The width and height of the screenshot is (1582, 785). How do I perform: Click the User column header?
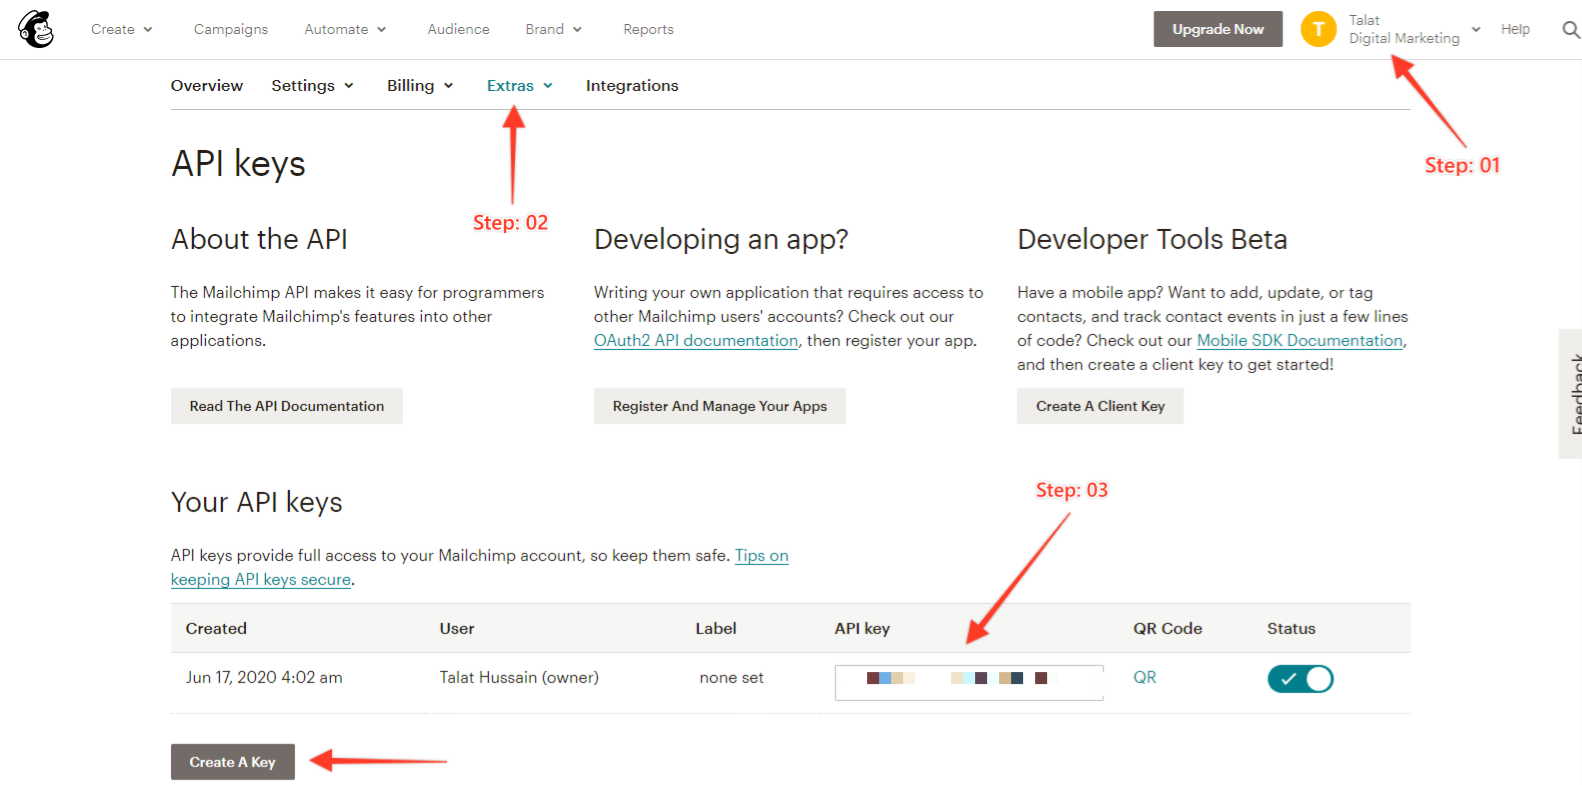pyautogui.click(x=457, y=629)
